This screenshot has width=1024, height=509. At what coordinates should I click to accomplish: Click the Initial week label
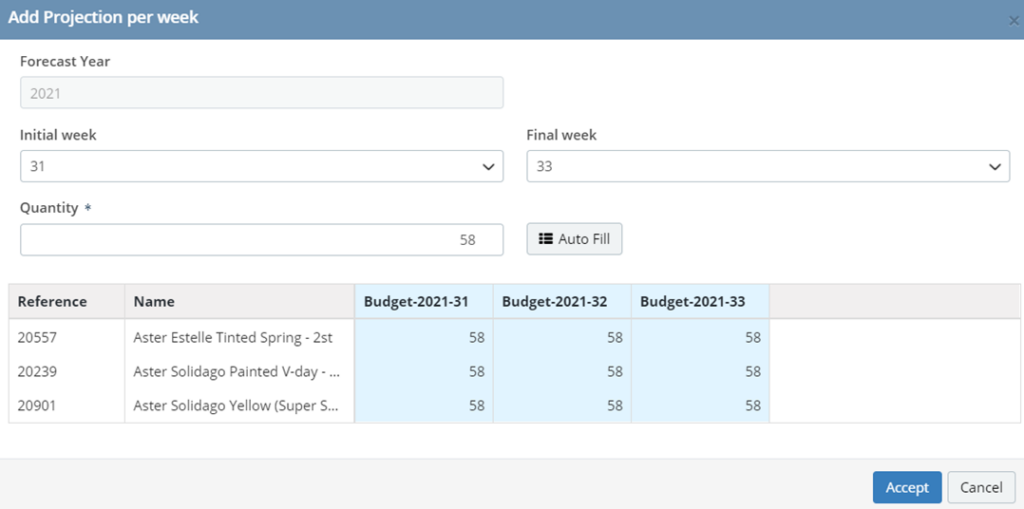pos(58,135)
